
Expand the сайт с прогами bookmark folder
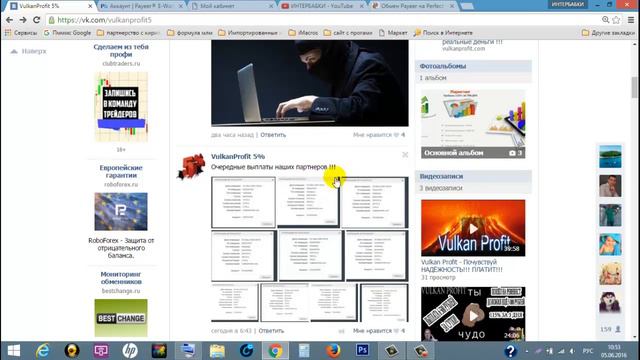click(x=348, y=33)
